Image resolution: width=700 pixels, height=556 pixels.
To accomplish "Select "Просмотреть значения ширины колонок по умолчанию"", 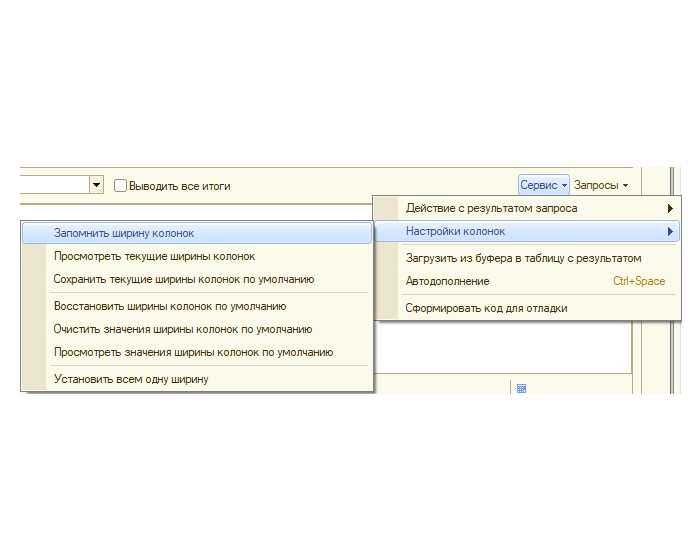I will pos(193,352).
